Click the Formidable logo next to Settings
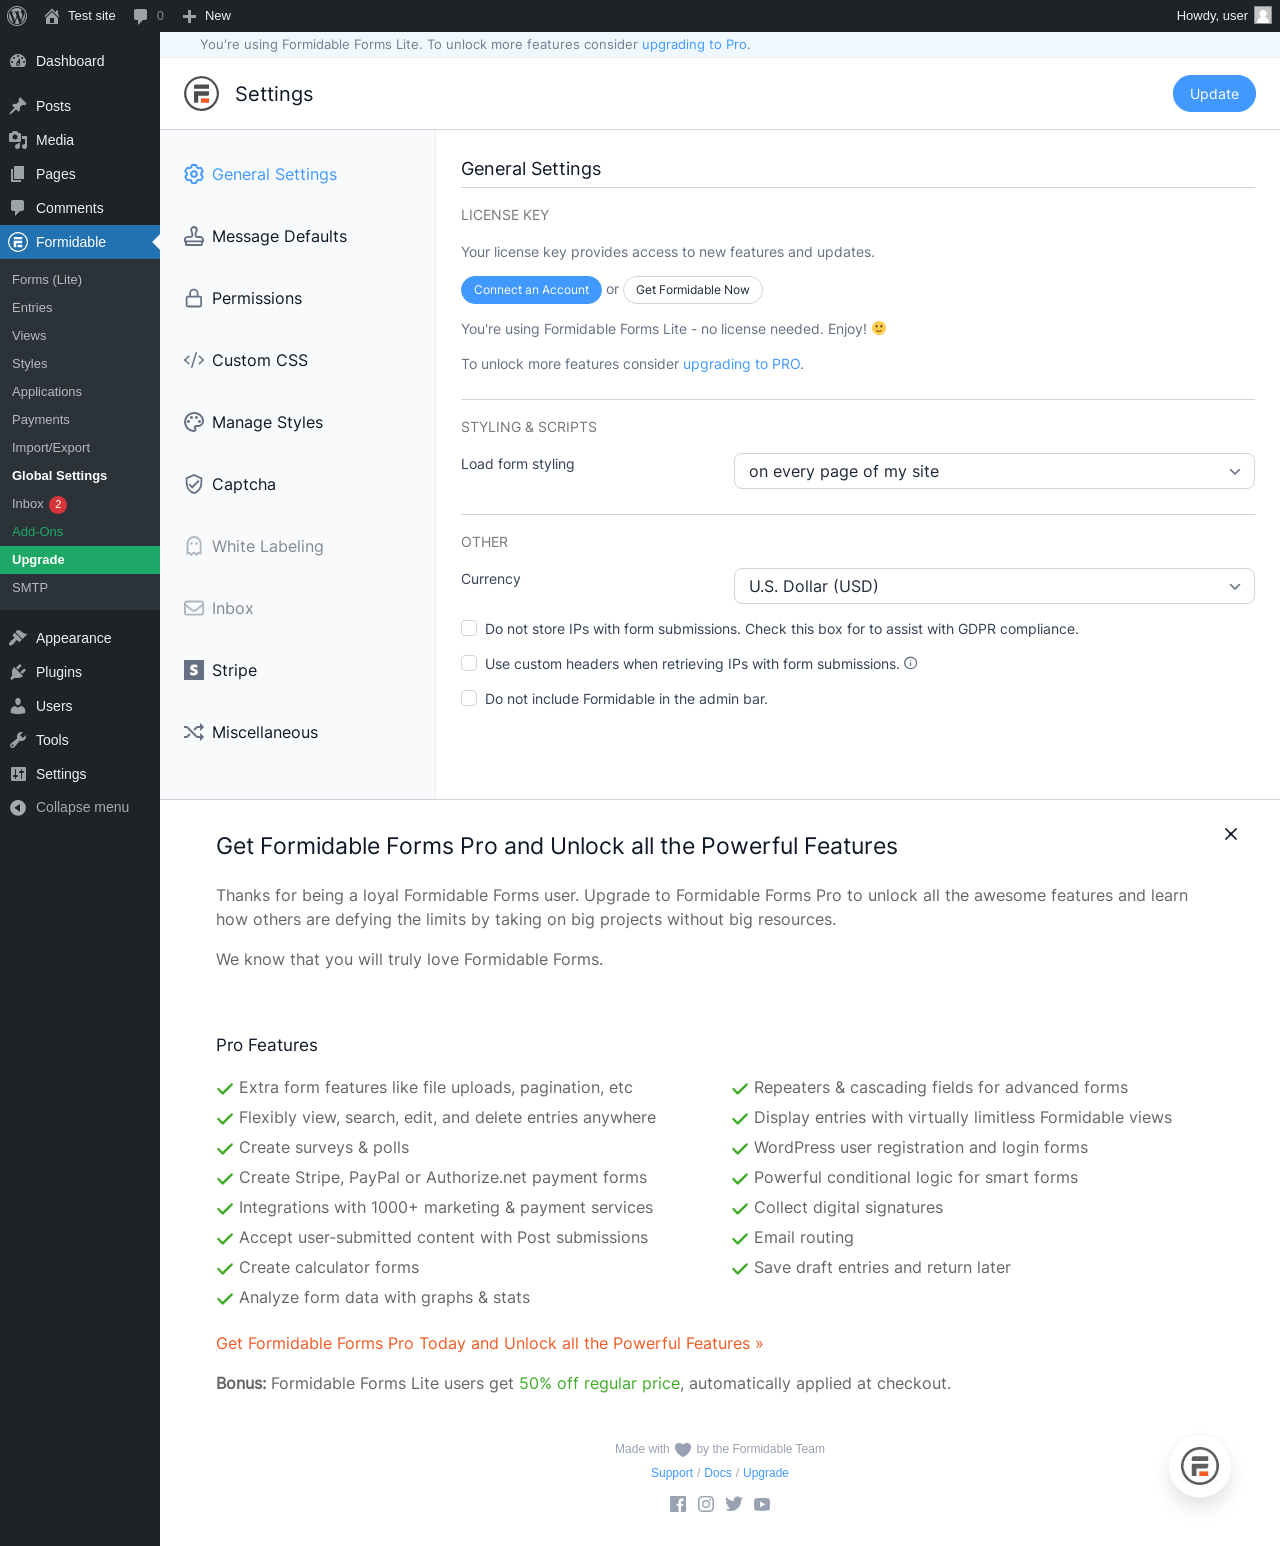This screenshot has width=1280, height=1546. tap(201, 94)
